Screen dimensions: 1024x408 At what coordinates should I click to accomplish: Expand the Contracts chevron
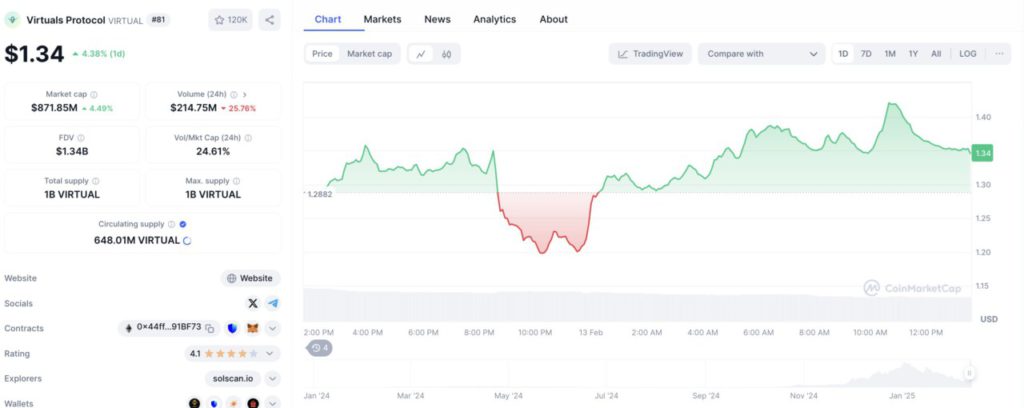273,328
